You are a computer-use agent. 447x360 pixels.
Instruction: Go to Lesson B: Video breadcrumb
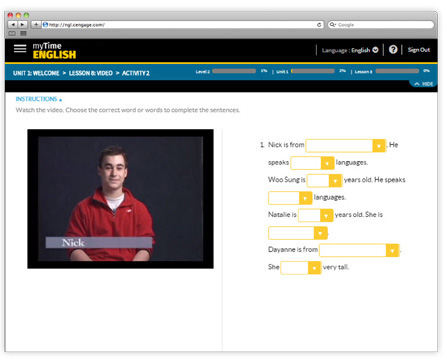pos(91,73)
